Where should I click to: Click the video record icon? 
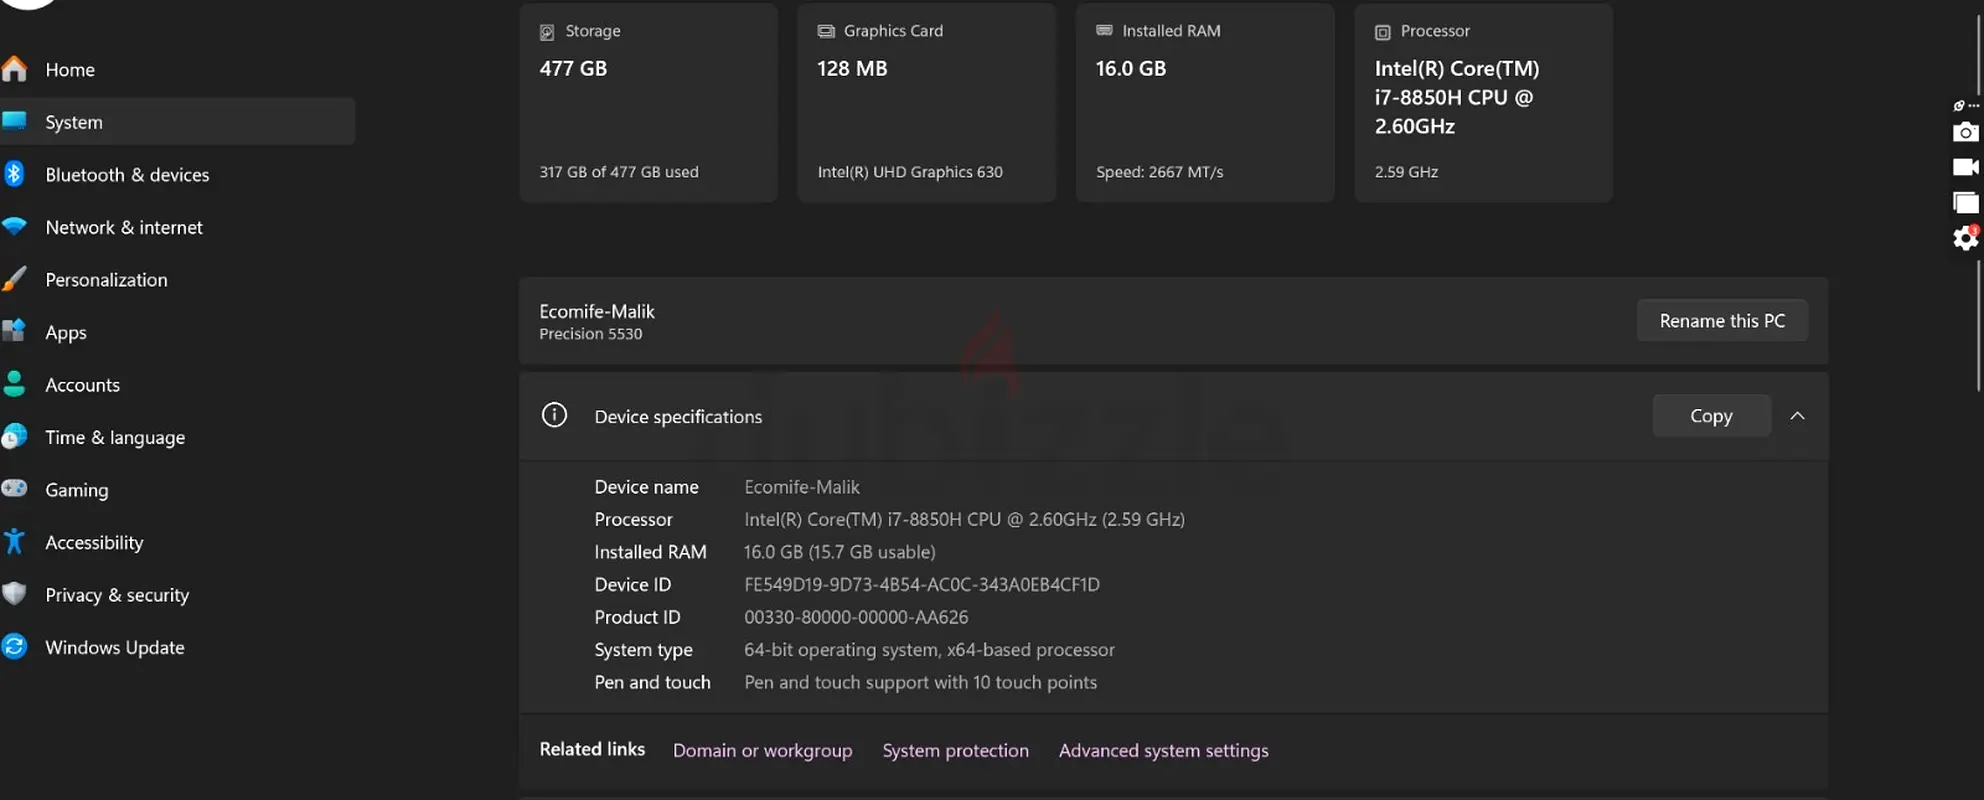pos(1965,167)
